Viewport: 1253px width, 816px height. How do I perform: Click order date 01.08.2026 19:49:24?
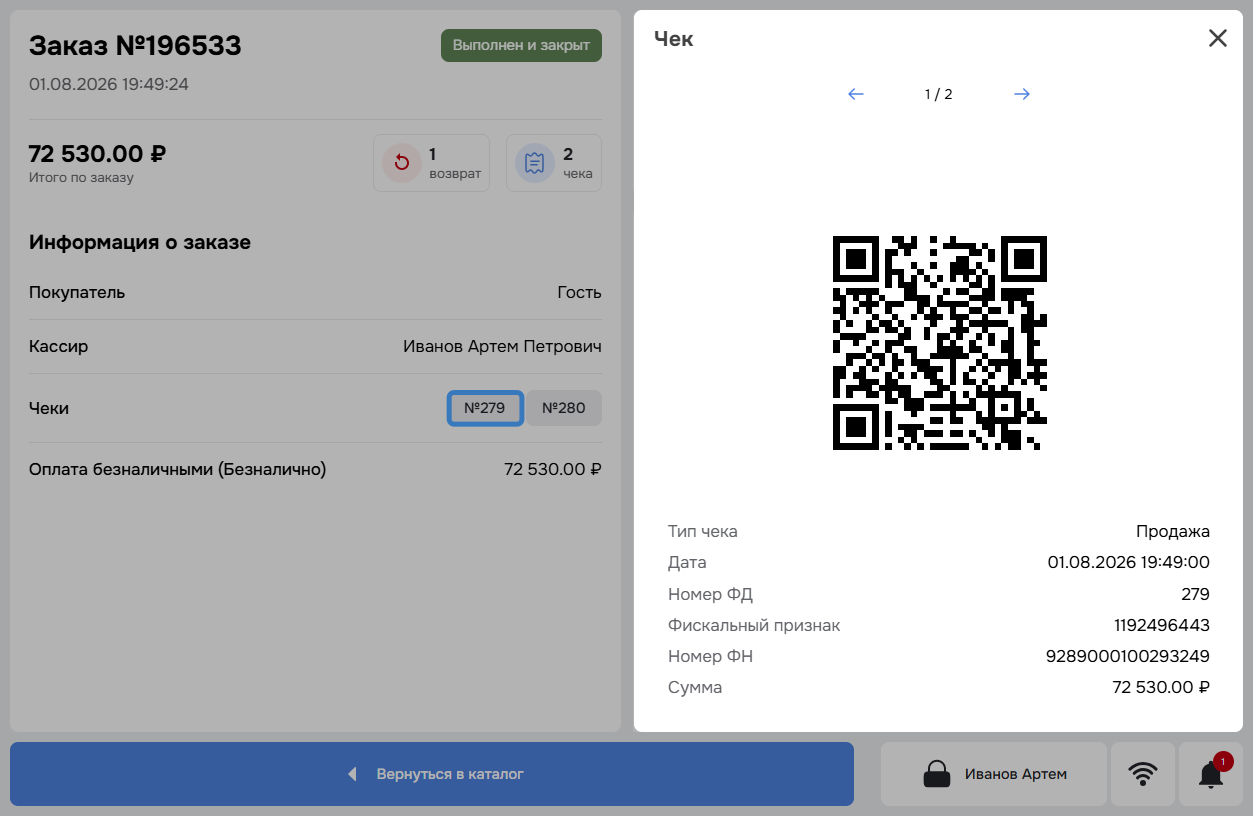[x=109, y=84]
